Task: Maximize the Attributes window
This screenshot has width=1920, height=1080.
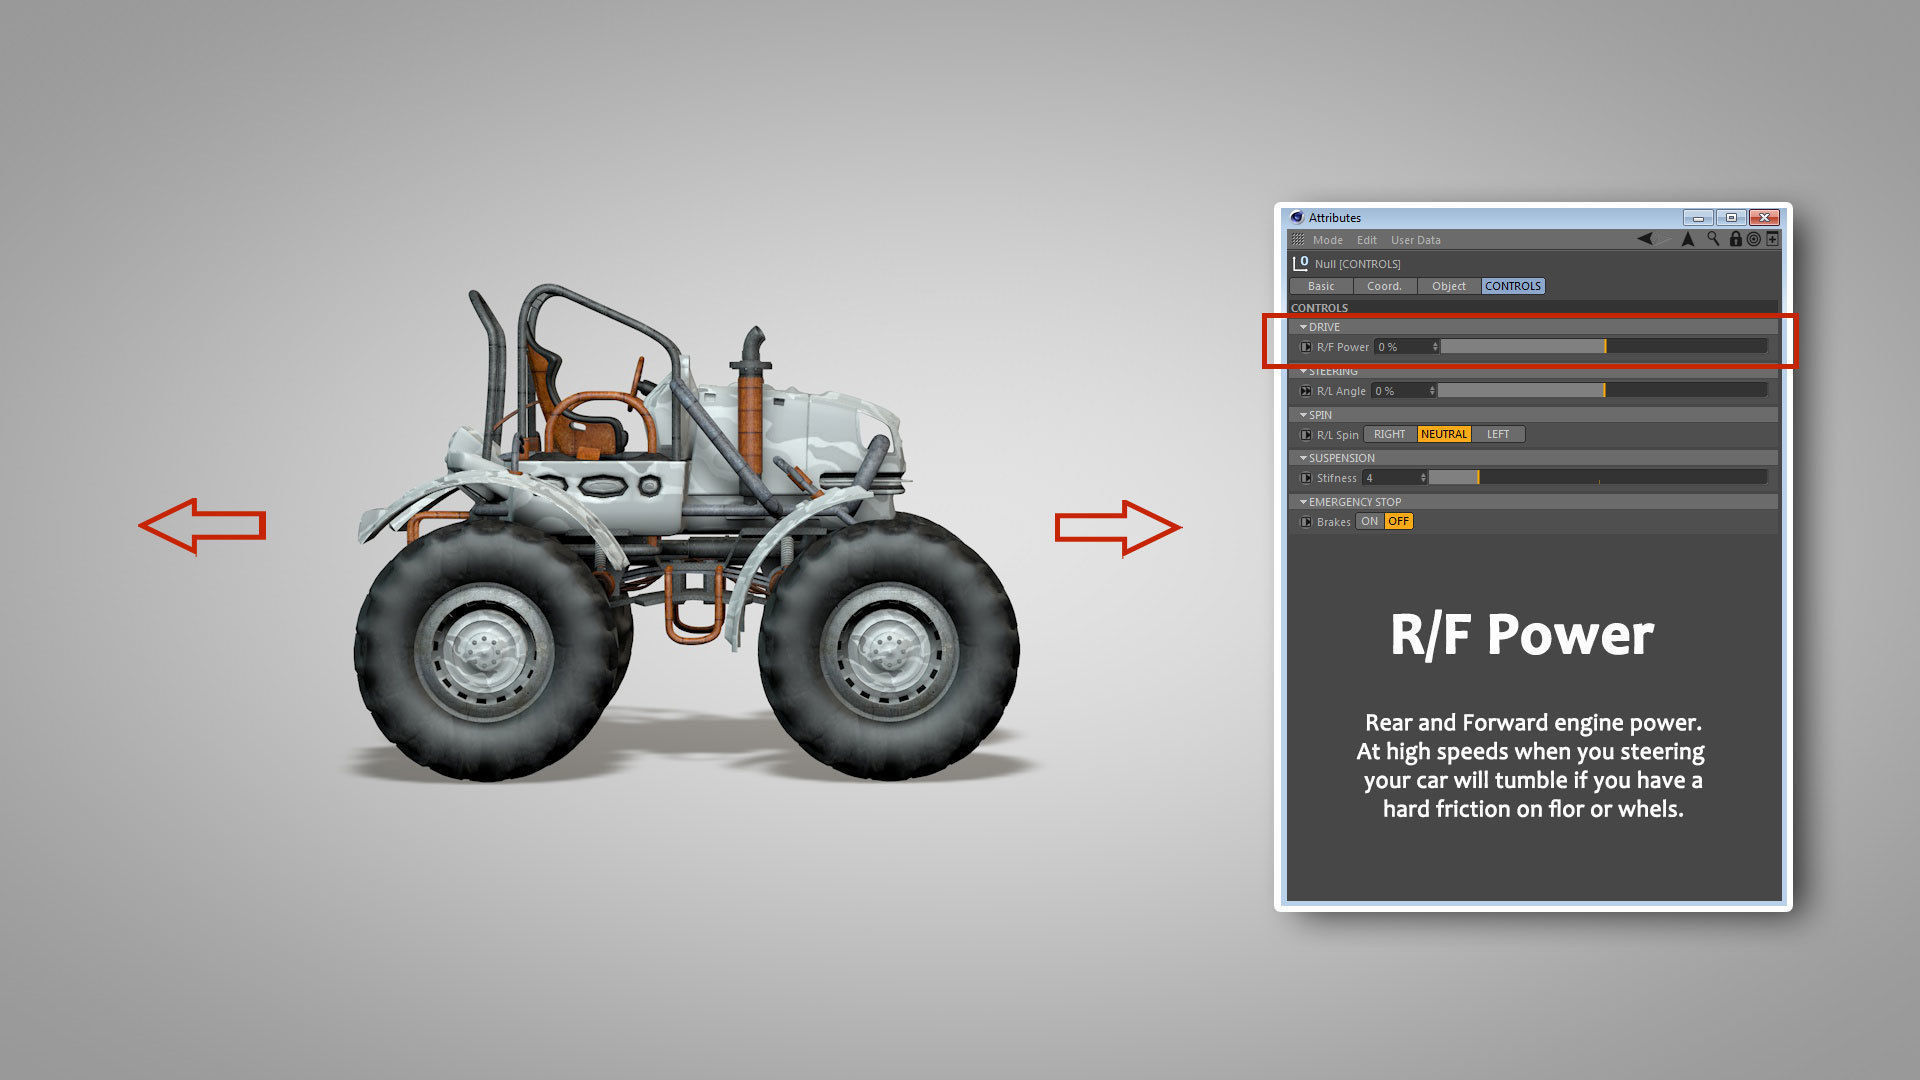Action: pos(1731,217)
